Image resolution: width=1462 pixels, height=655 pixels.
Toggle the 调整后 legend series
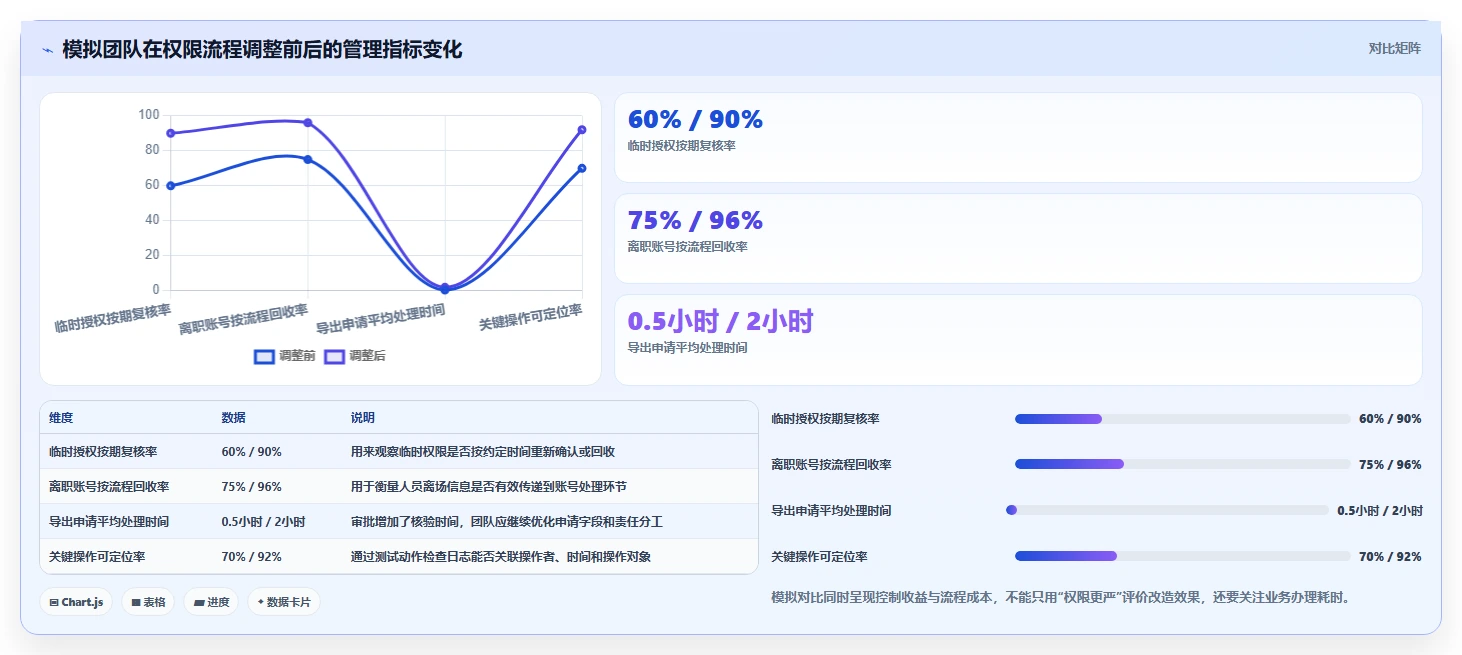tap(354, 356)
